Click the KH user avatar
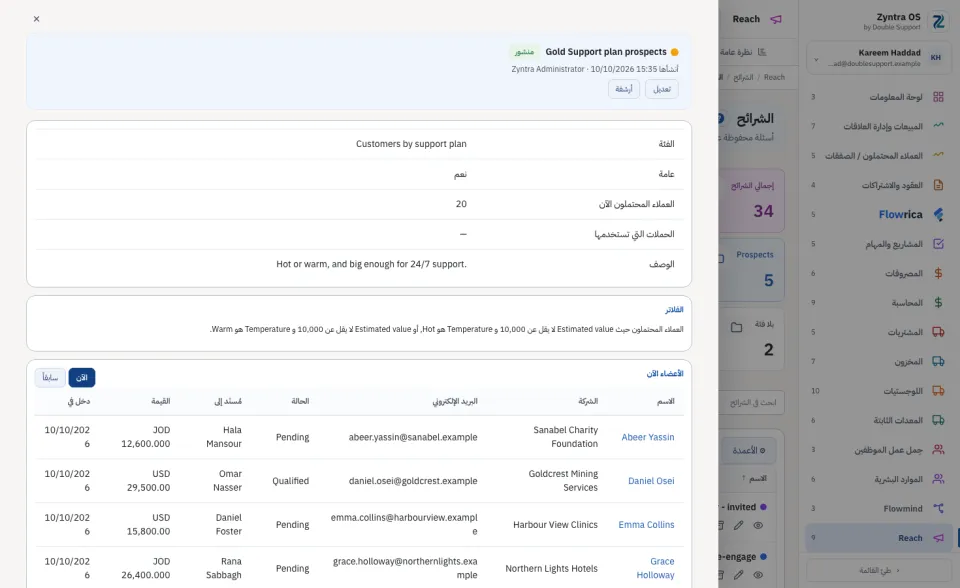 click(x=936, y=58)
